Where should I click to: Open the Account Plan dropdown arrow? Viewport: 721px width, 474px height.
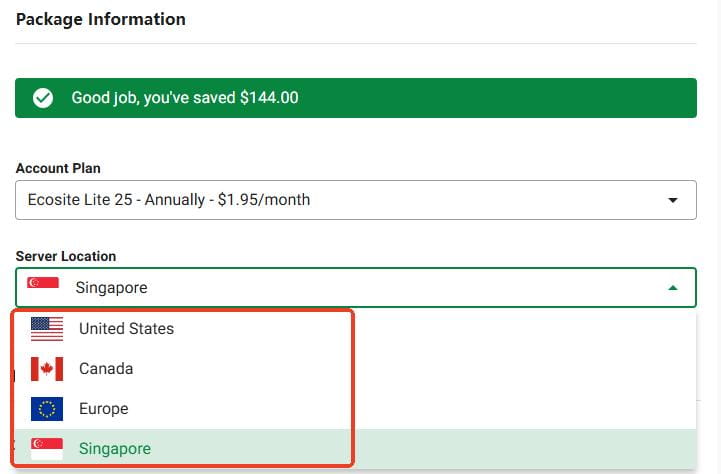pyautogui.click(x=673, y=200)
